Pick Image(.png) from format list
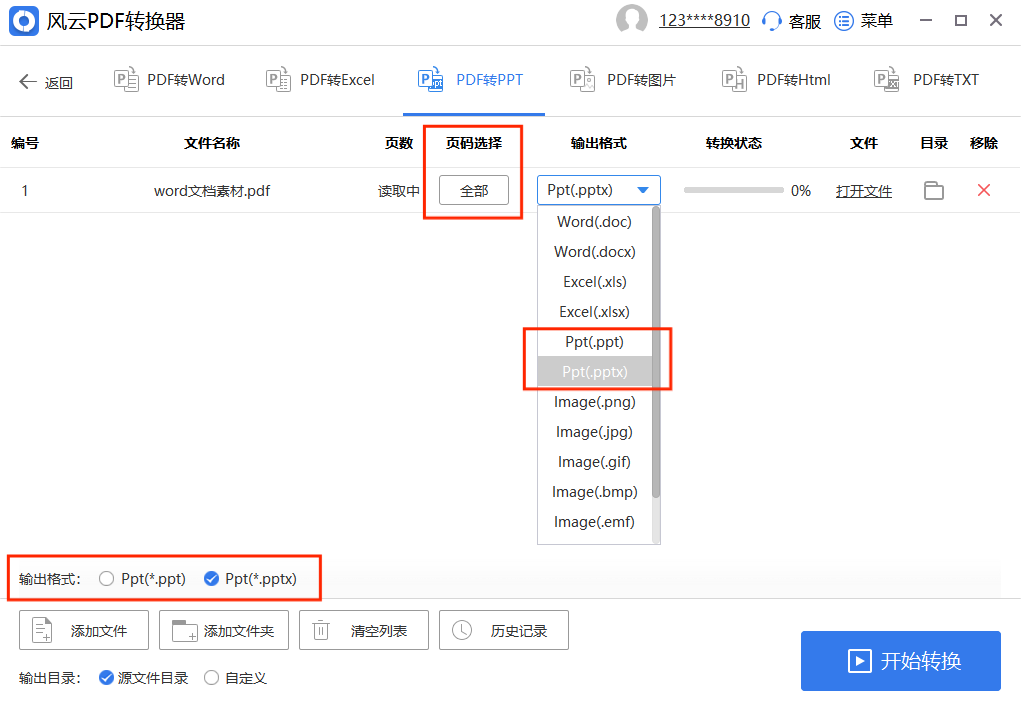Viewport: 1021px width, 708px height. [x=594, y=401]
